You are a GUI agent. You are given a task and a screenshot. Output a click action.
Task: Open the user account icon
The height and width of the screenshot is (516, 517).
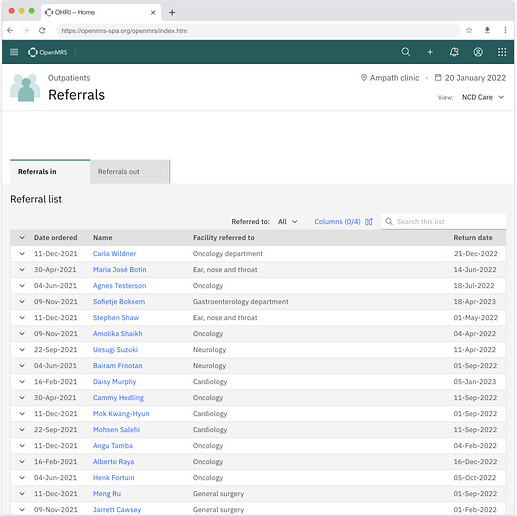(x=478, y=52)
